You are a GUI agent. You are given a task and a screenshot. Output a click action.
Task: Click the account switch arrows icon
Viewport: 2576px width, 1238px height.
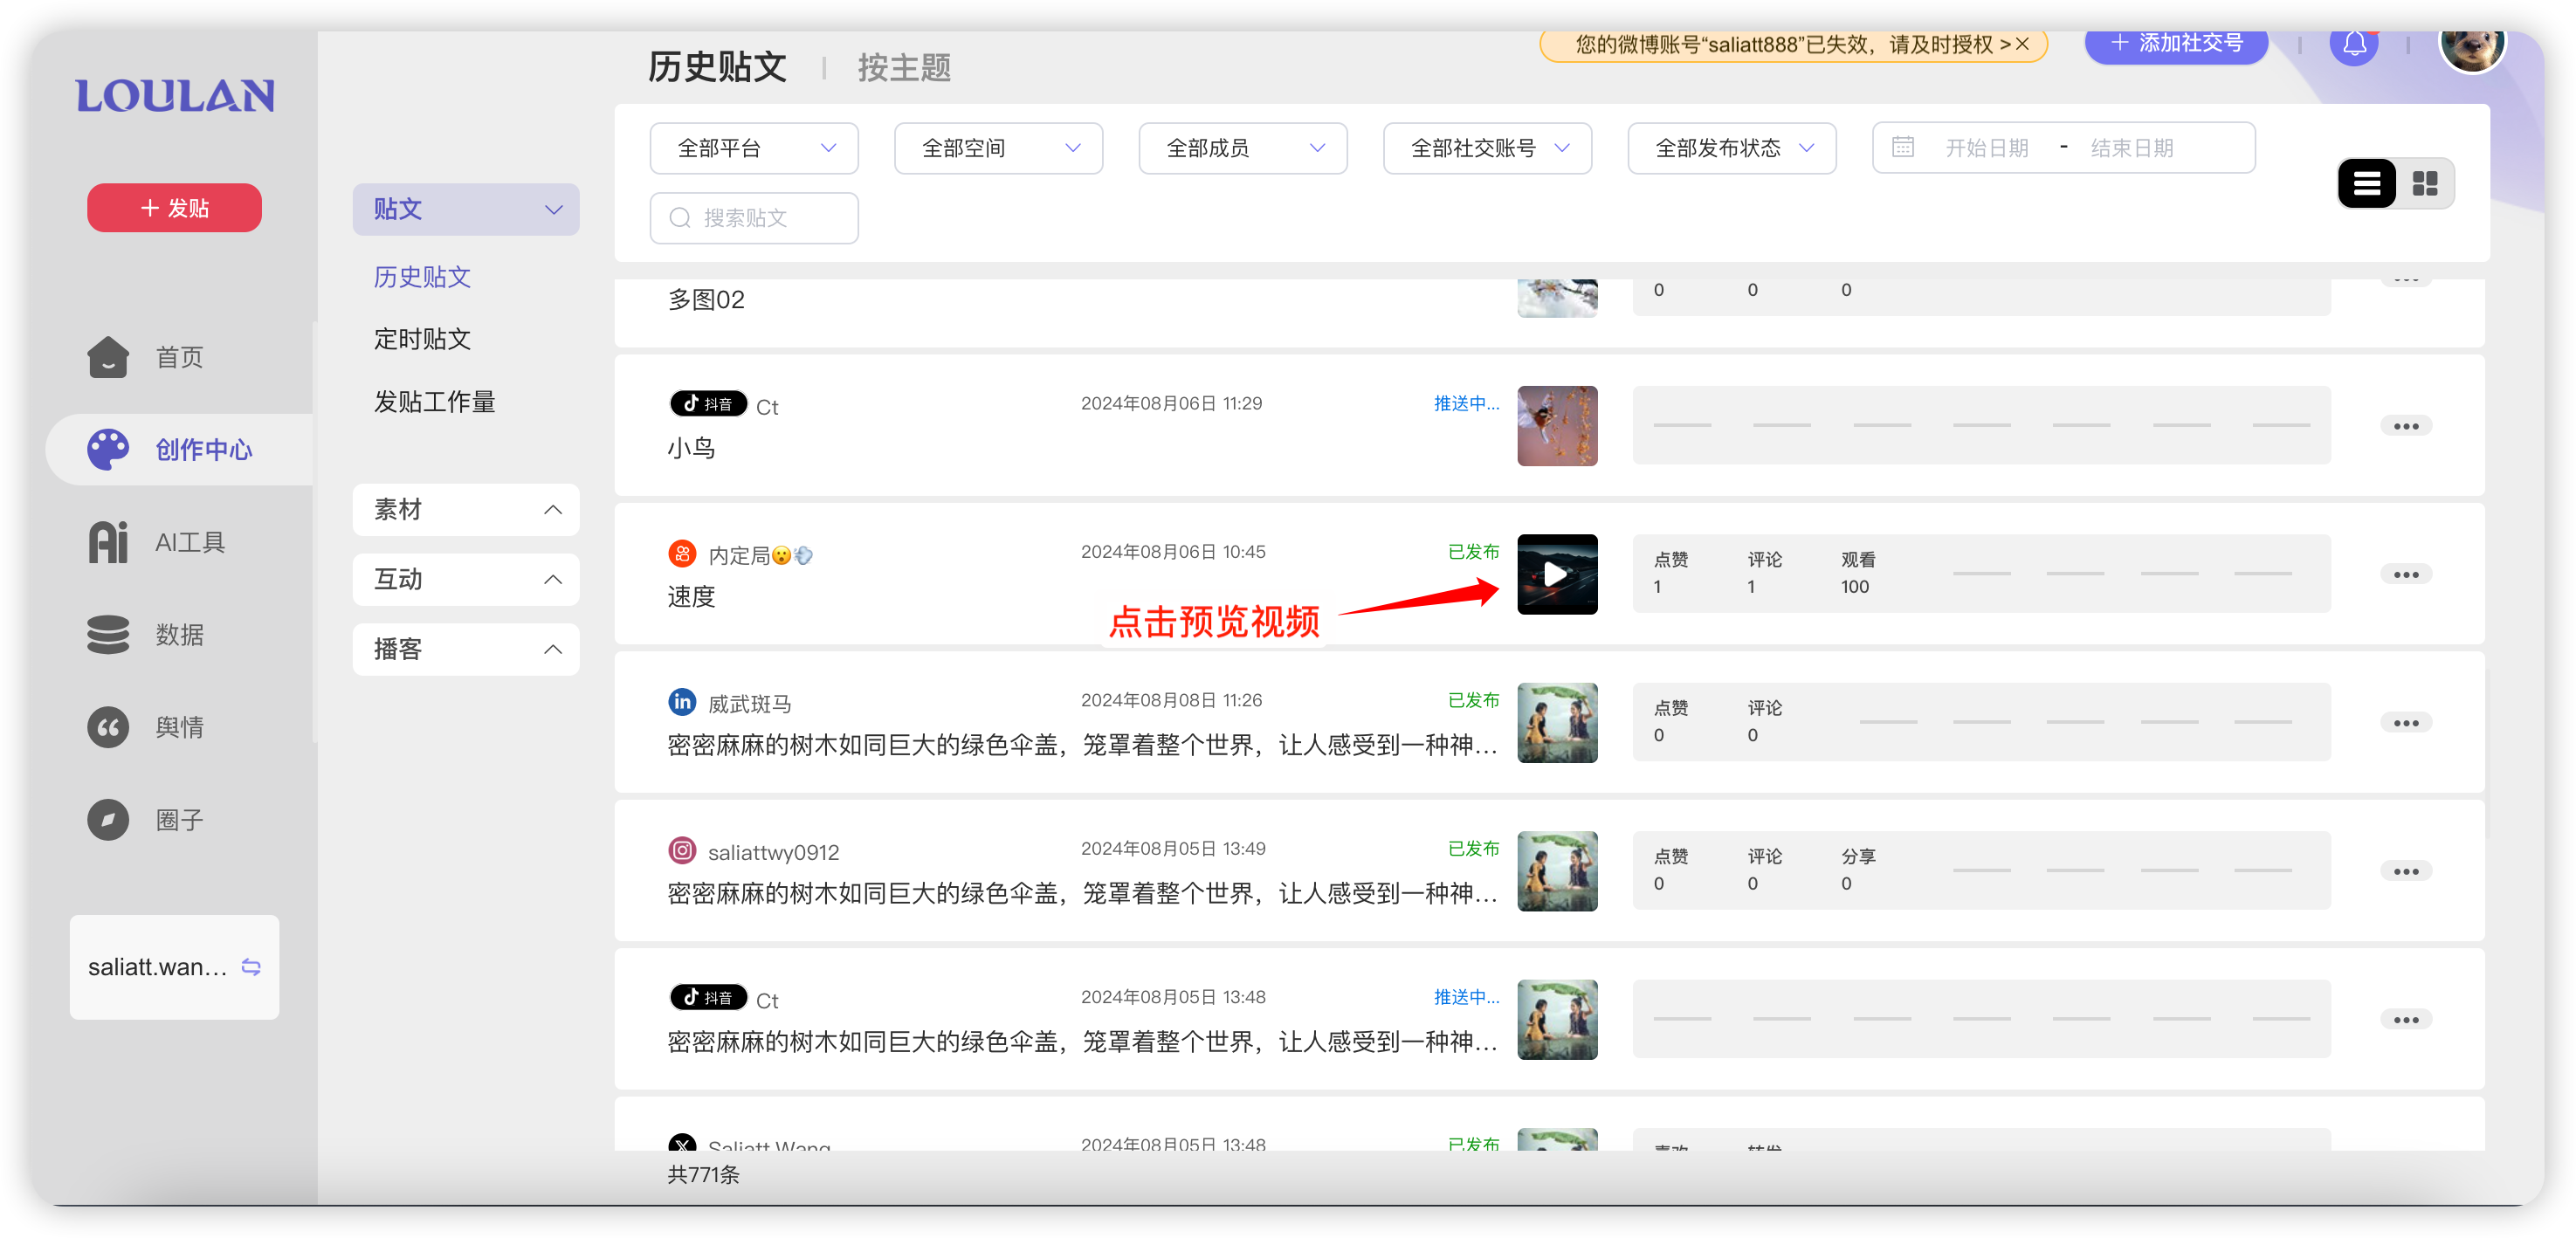pyautogui.click(x=251, y=967)
